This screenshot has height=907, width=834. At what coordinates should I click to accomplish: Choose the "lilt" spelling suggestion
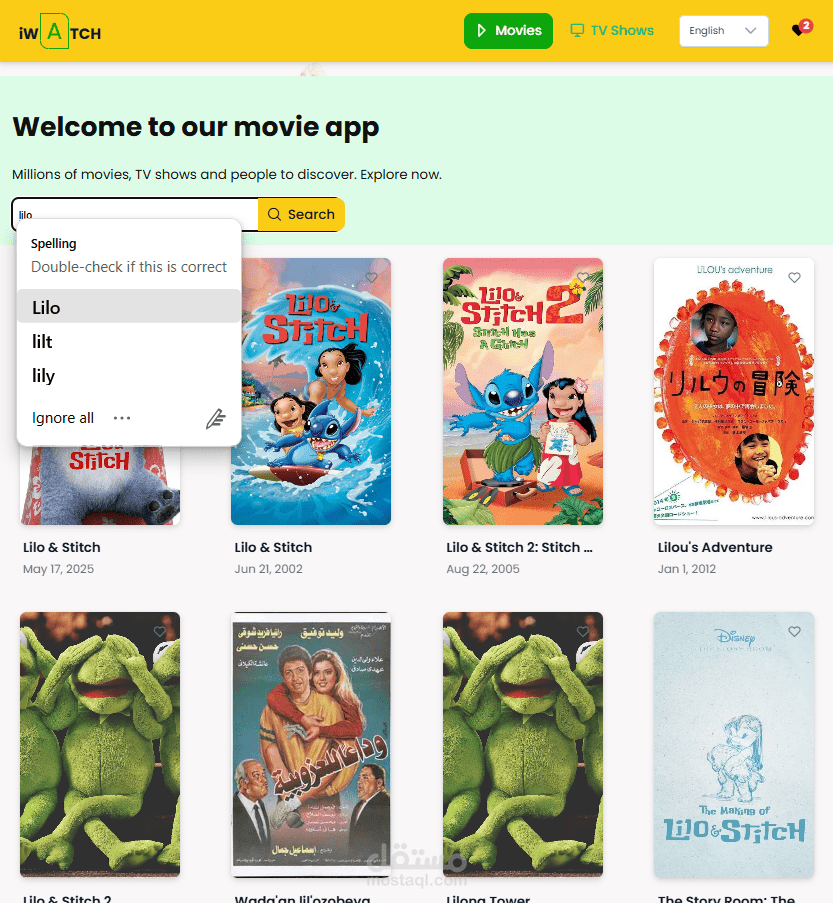coord(129,342)
